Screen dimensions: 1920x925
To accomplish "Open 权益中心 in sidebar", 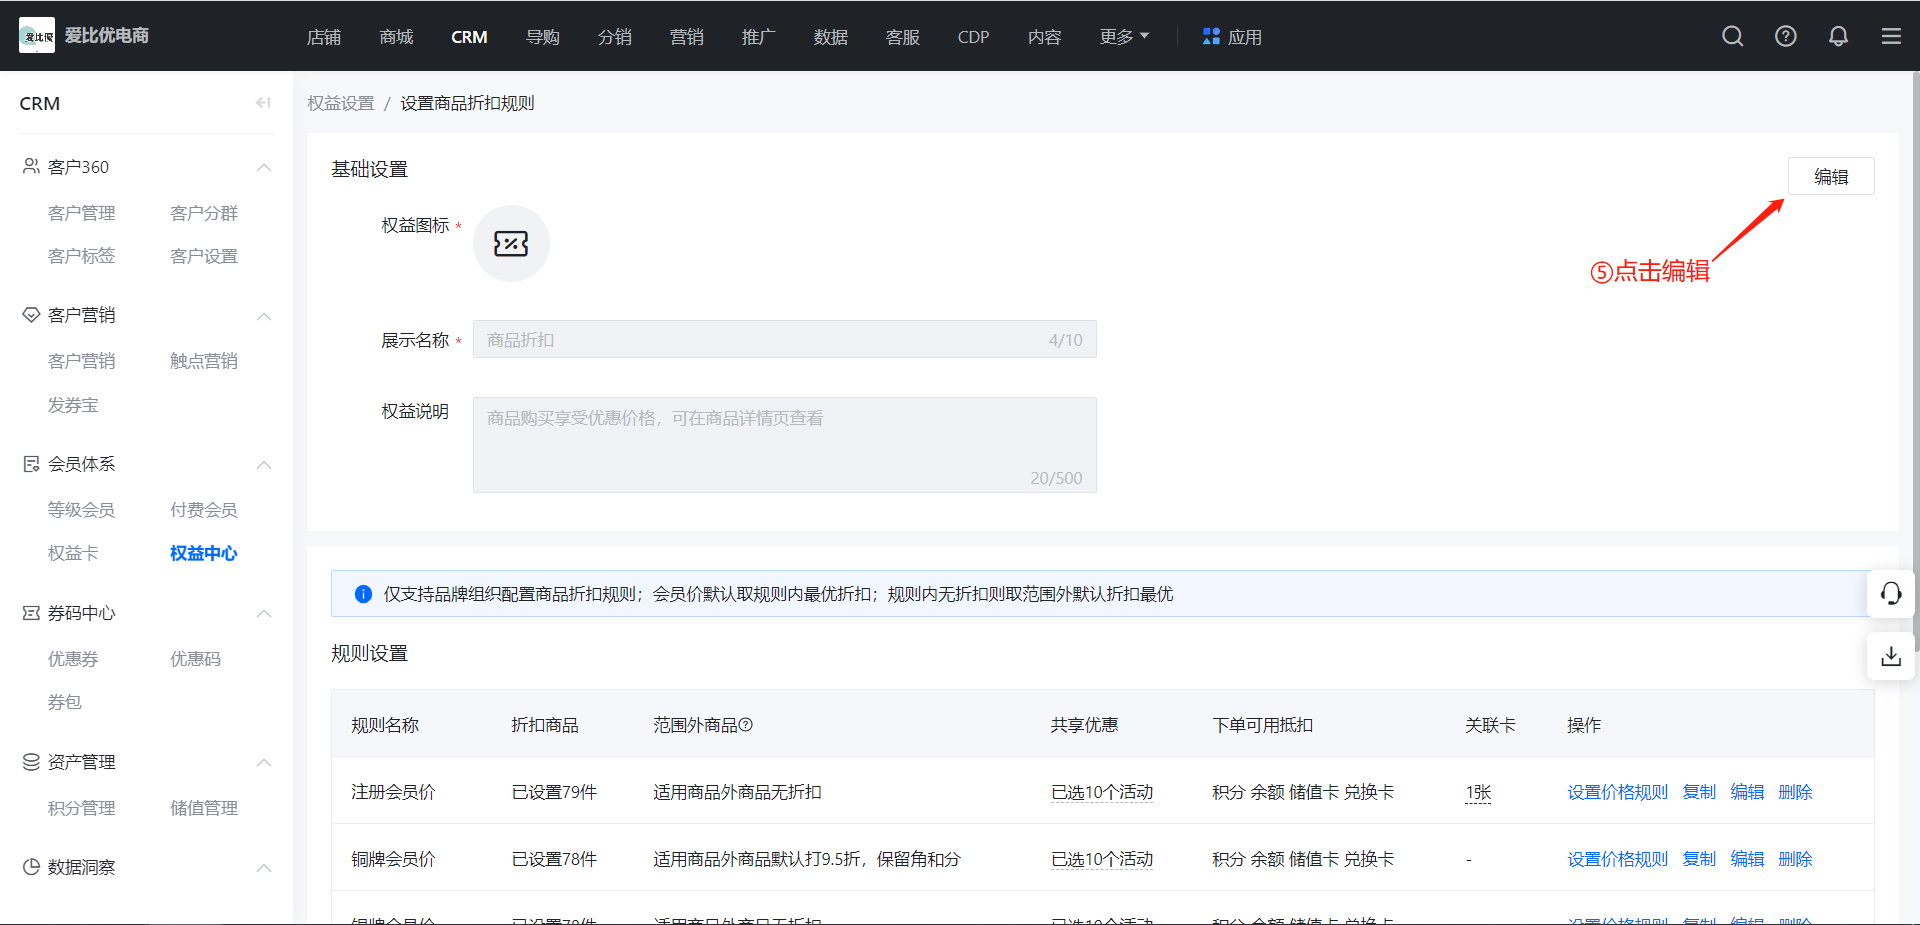I will 204,553.
